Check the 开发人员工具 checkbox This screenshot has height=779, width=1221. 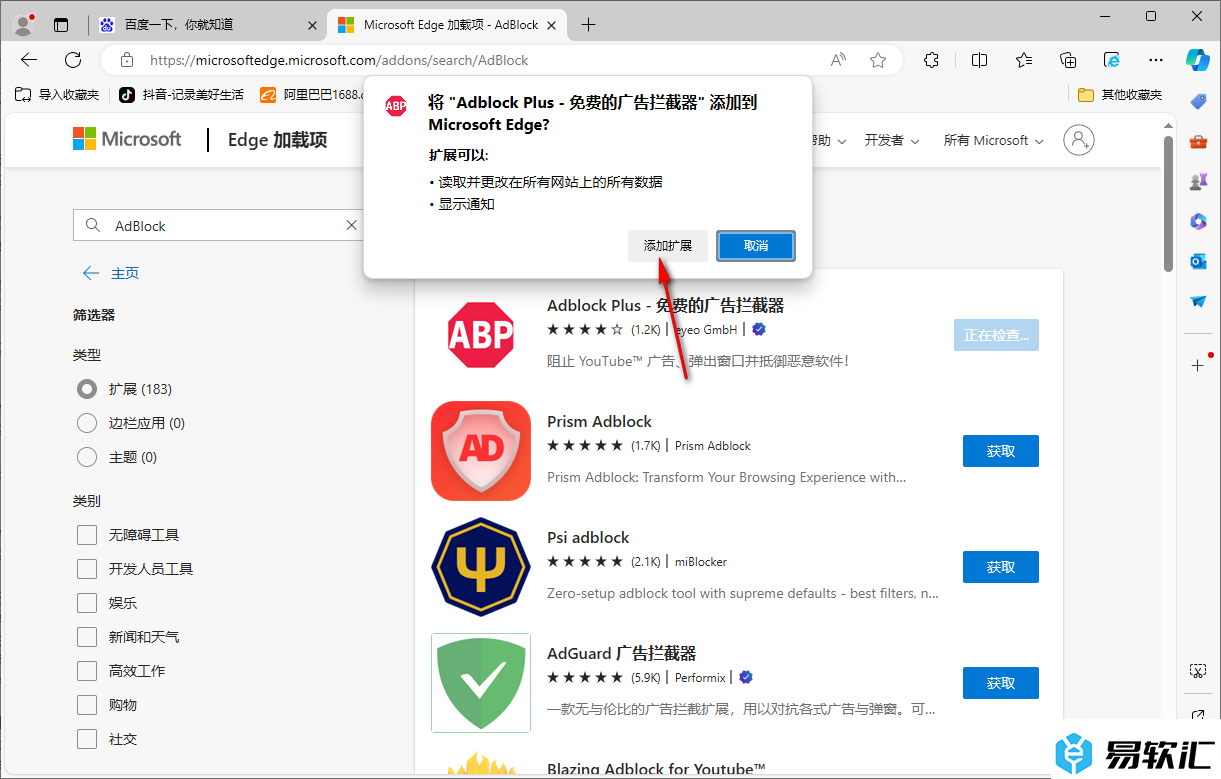pos(87,569)
